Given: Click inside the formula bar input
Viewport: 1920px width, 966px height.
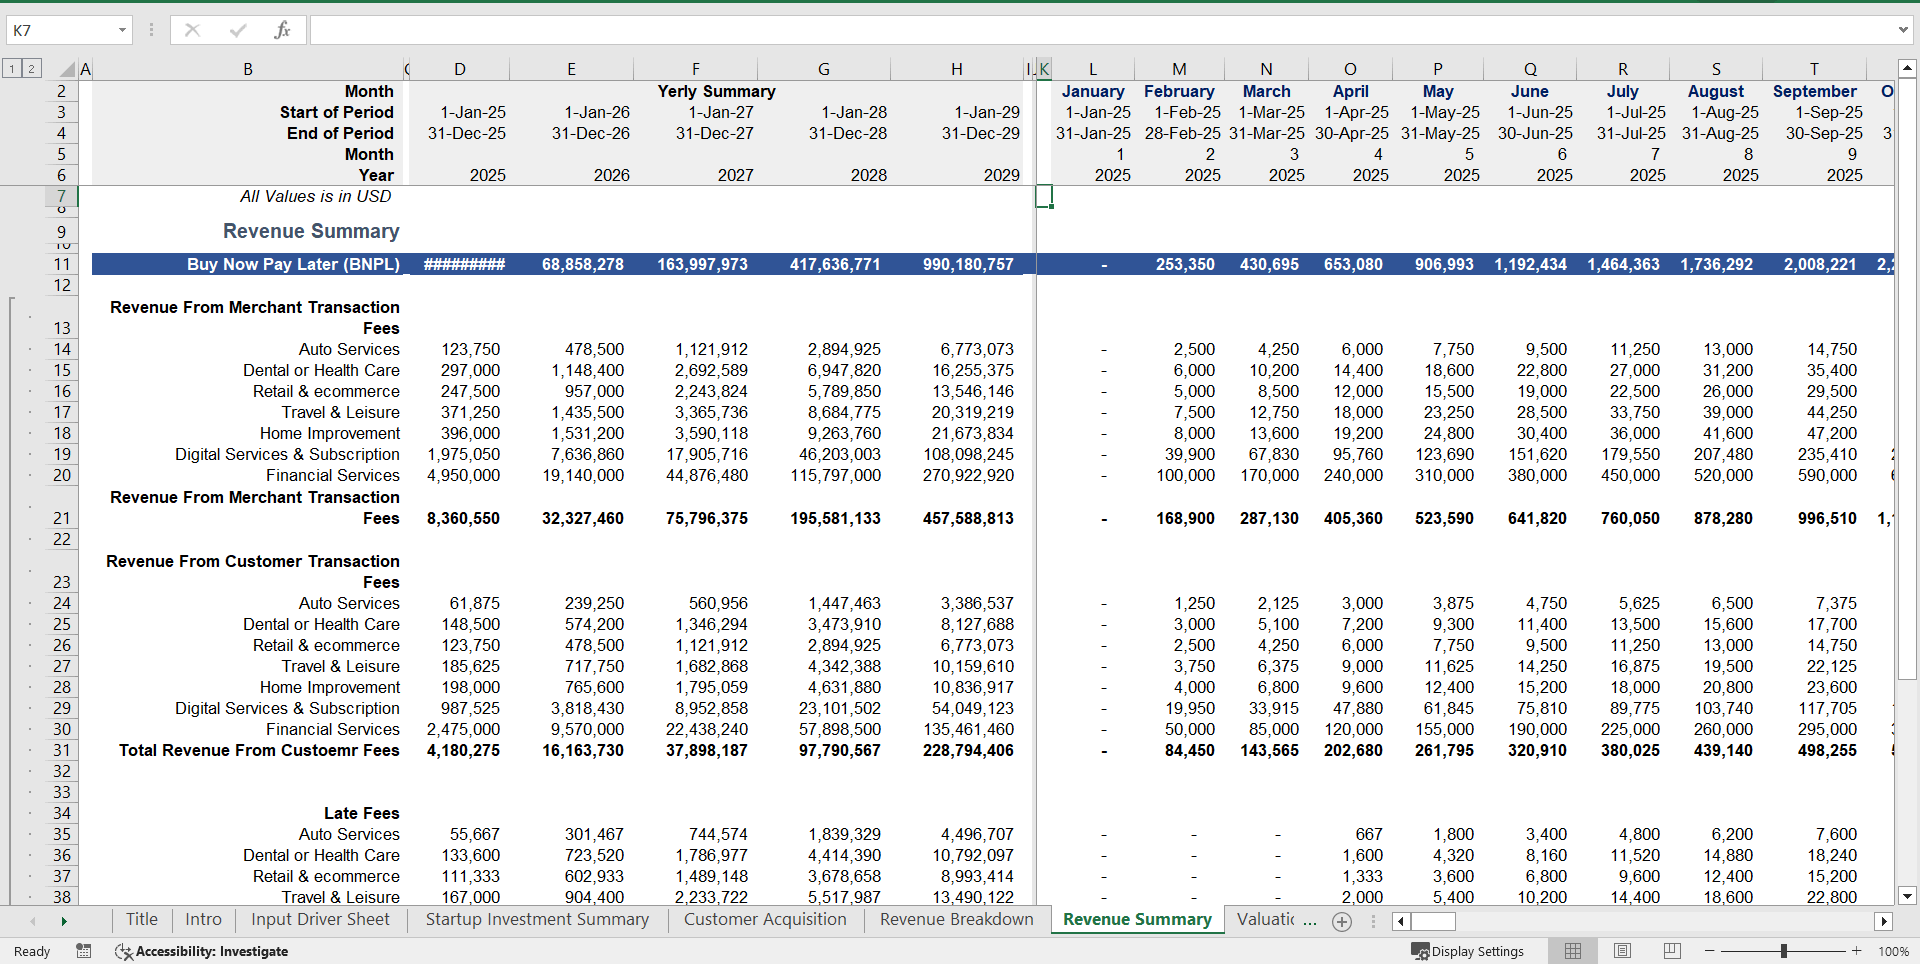Looking at the screenshot, I should pyautogui.click(x=1100, y=30).
